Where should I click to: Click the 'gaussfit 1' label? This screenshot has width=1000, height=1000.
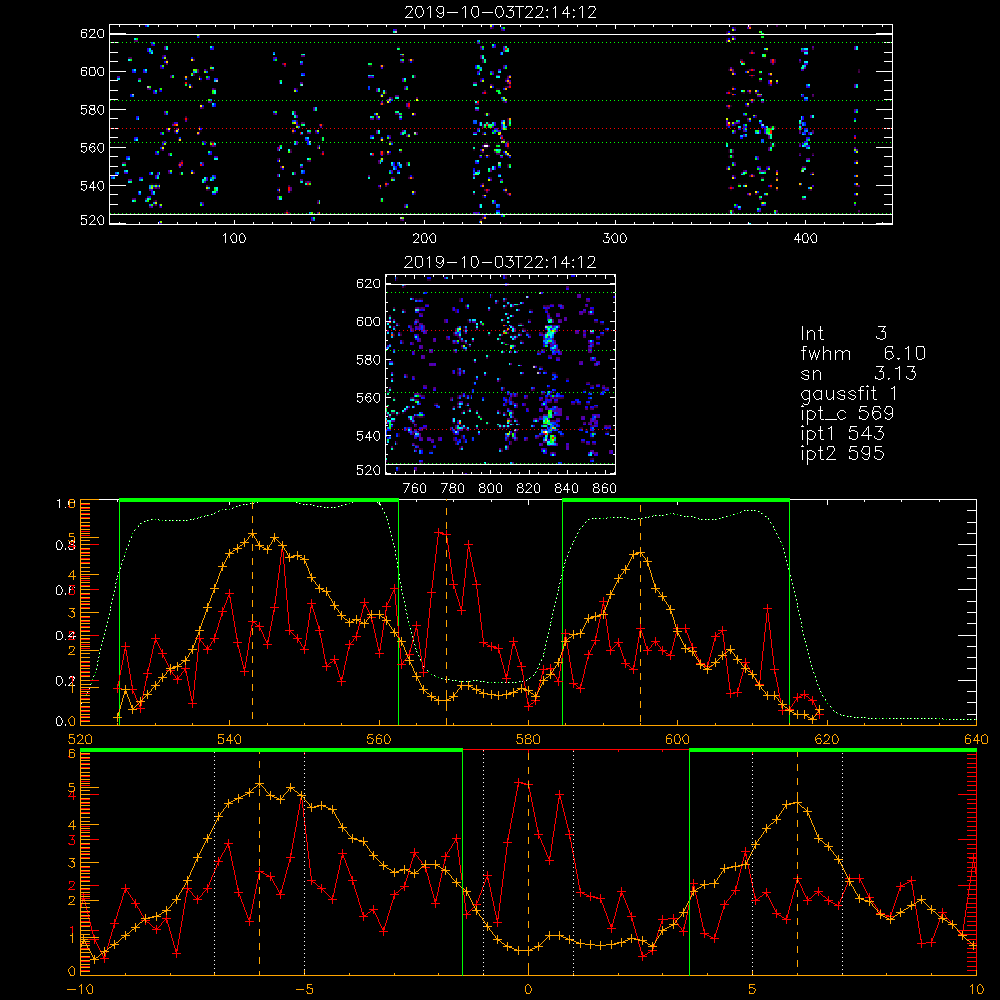pos(849,393)
